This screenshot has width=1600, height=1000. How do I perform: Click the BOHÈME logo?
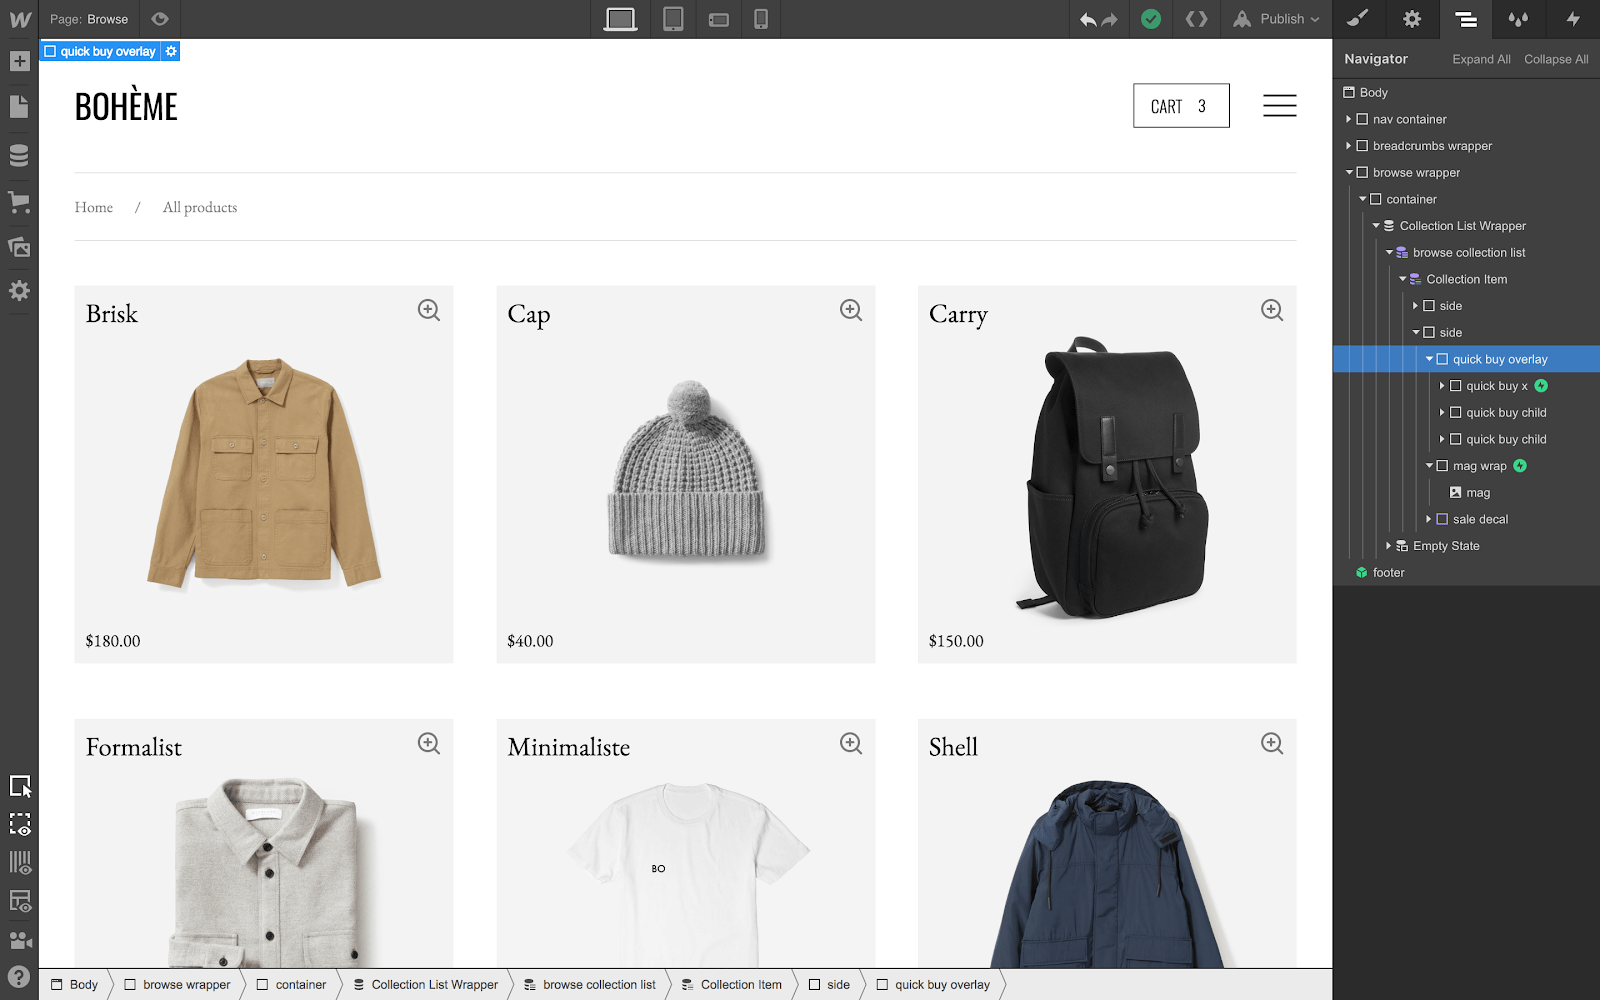click(126, 105)
